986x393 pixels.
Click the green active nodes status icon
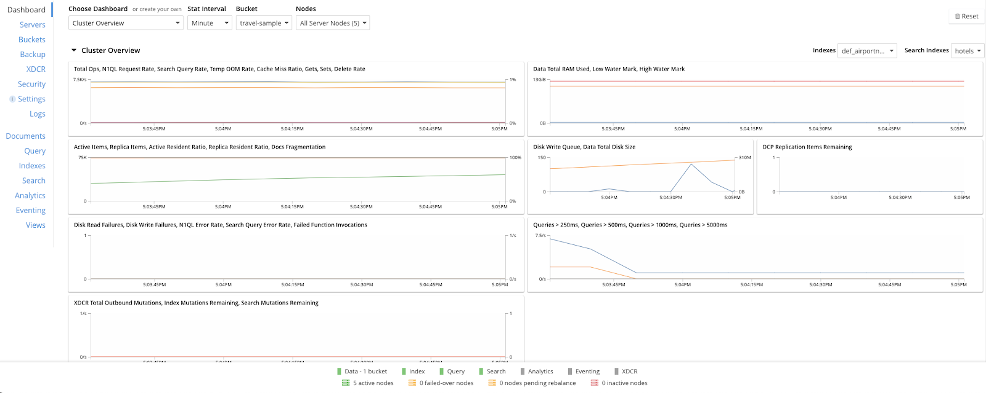[346, 382]
